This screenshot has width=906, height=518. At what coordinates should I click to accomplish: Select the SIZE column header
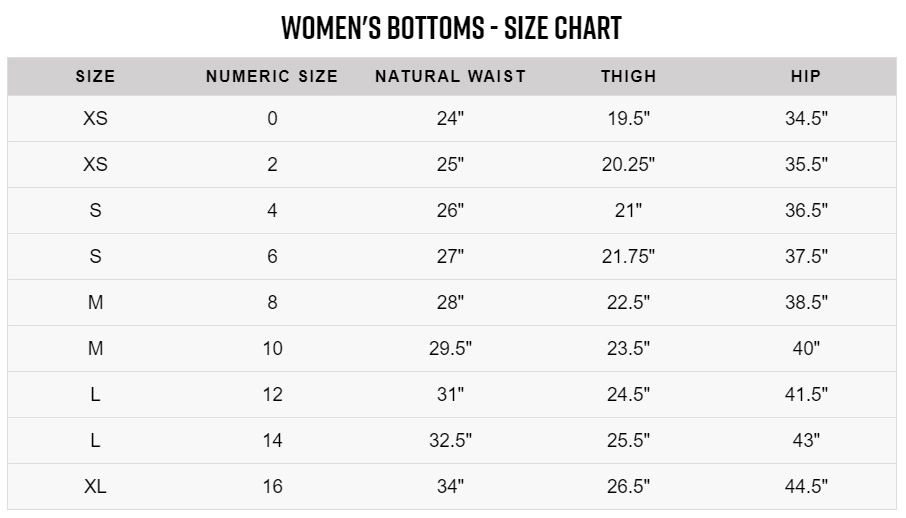(x=96, y=76)
